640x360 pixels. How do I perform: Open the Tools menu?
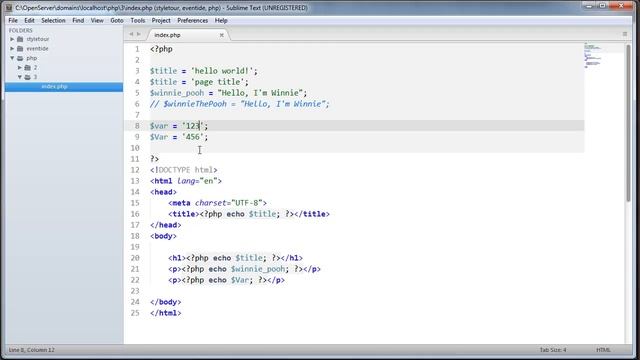[x=138, y=20]
